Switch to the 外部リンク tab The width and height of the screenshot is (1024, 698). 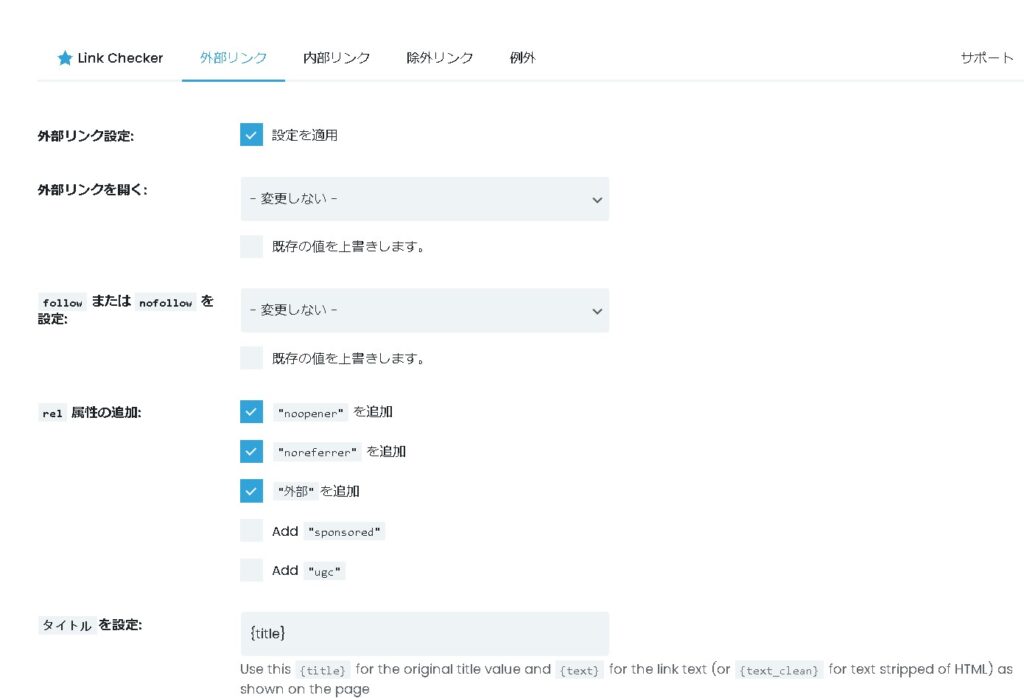tap(233, 58)
